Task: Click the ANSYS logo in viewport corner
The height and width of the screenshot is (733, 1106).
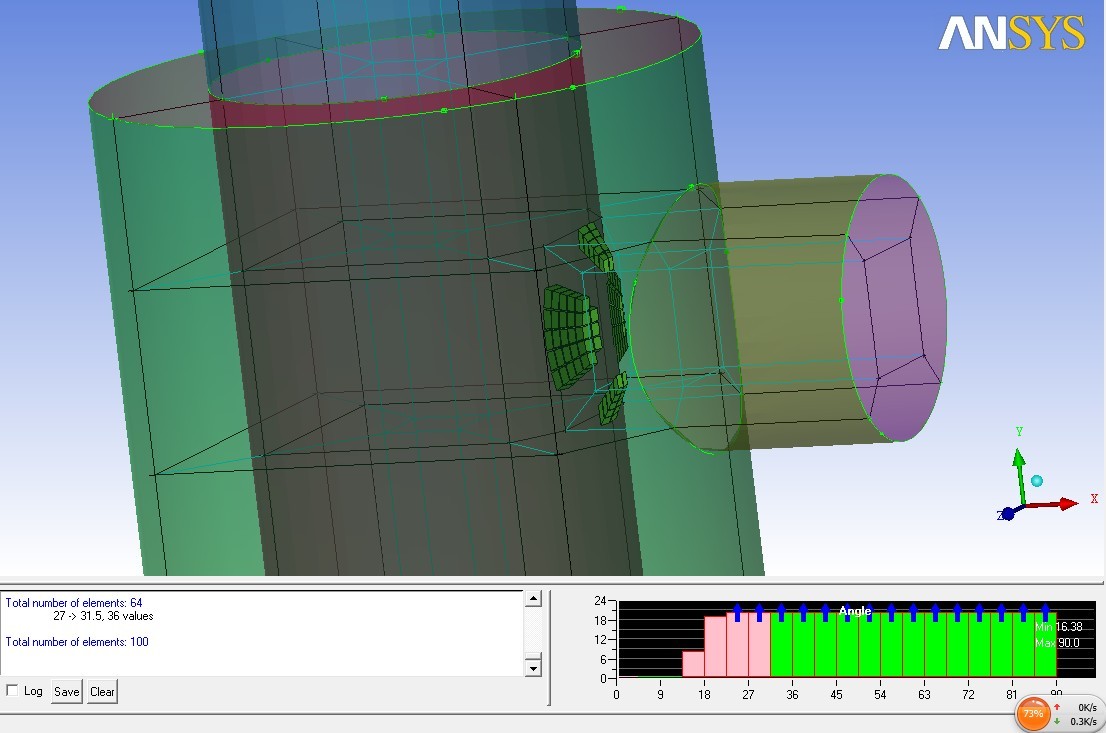Action: coord(1011,33)
